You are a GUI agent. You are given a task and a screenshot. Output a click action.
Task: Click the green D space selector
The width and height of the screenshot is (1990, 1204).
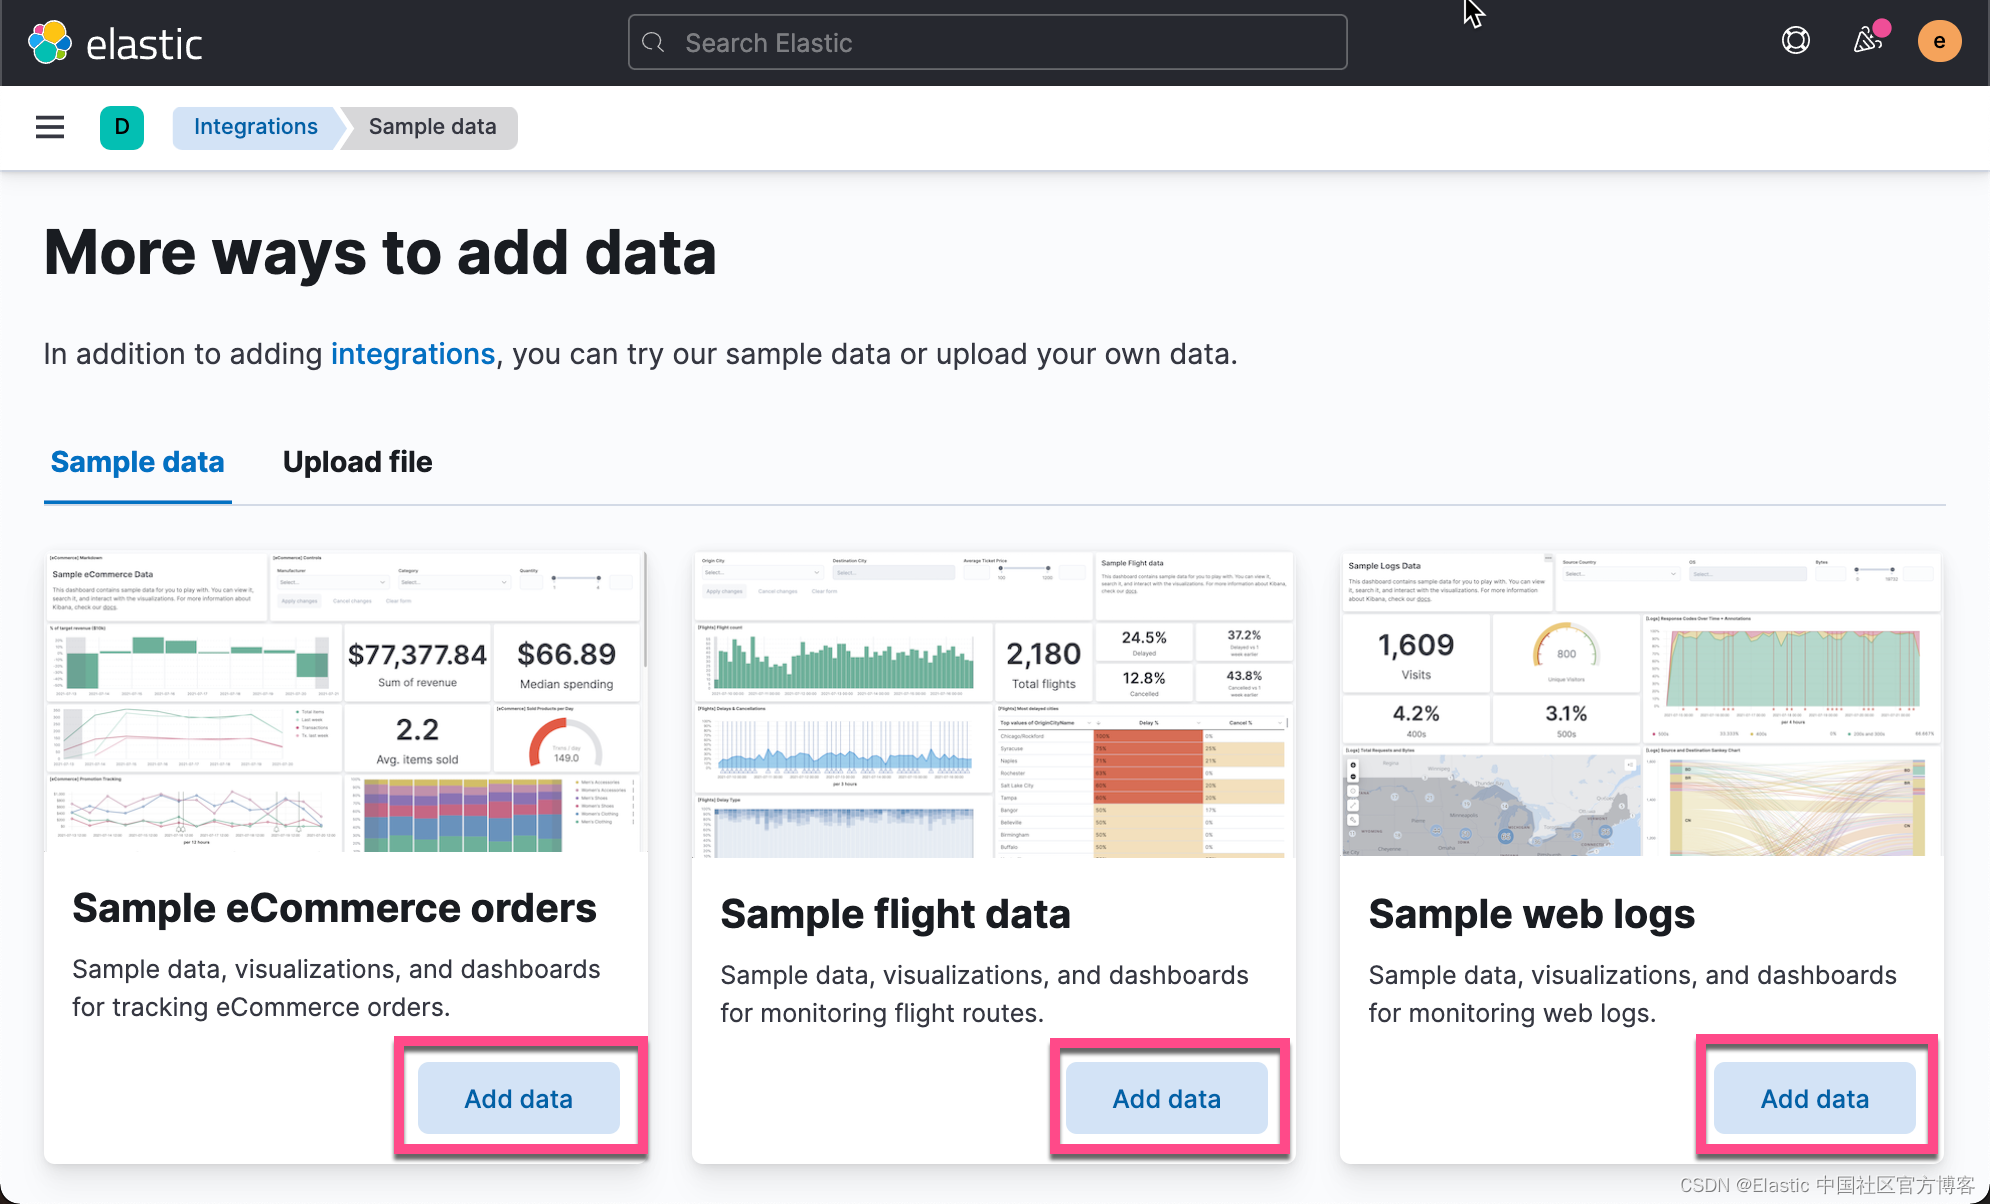pyautogui.click(x=122, y=127)
